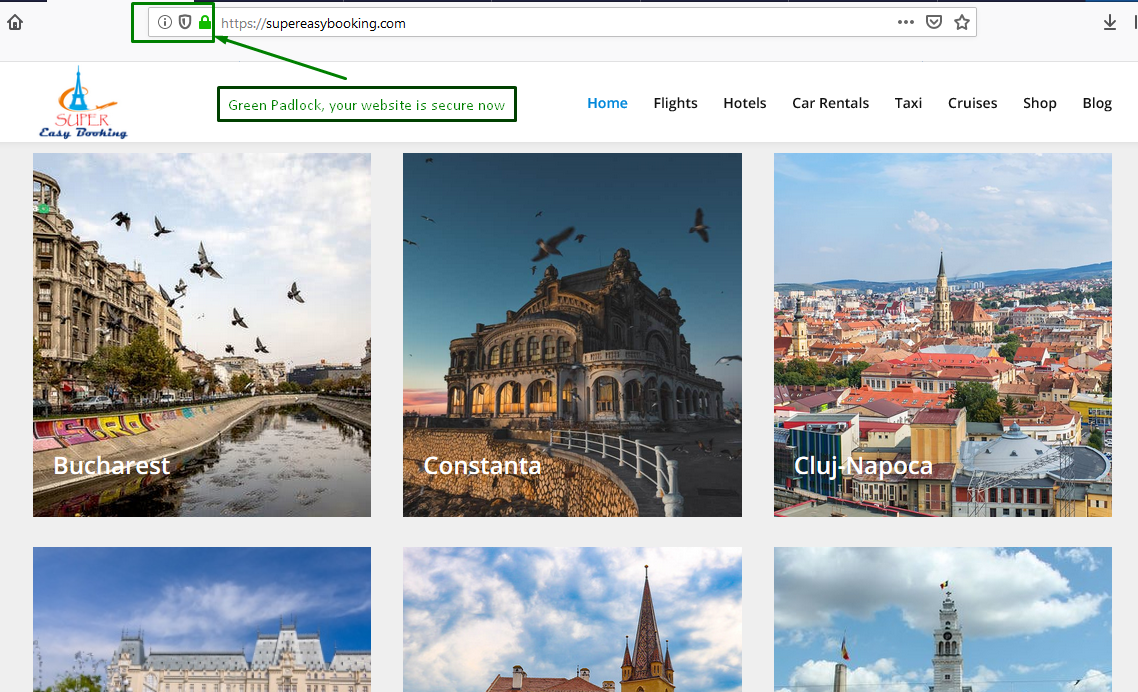Visit the Shop page

pos(1039,103)
